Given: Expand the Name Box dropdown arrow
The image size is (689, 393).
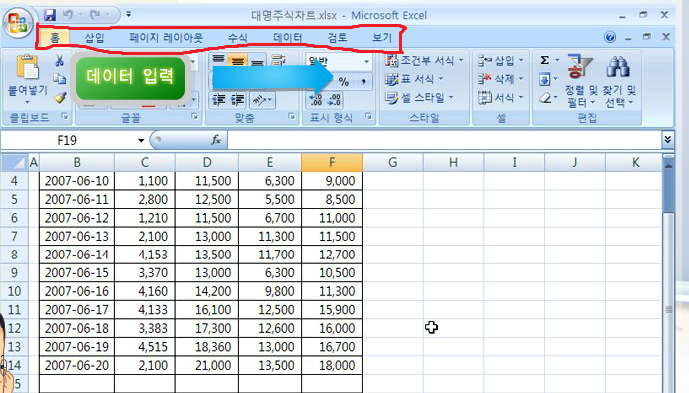Looking at the screenshot, I should [141, 140].
